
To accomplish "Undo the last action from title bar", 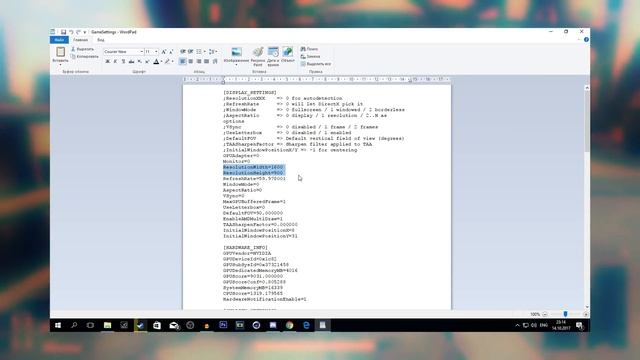I will [71, 32].
